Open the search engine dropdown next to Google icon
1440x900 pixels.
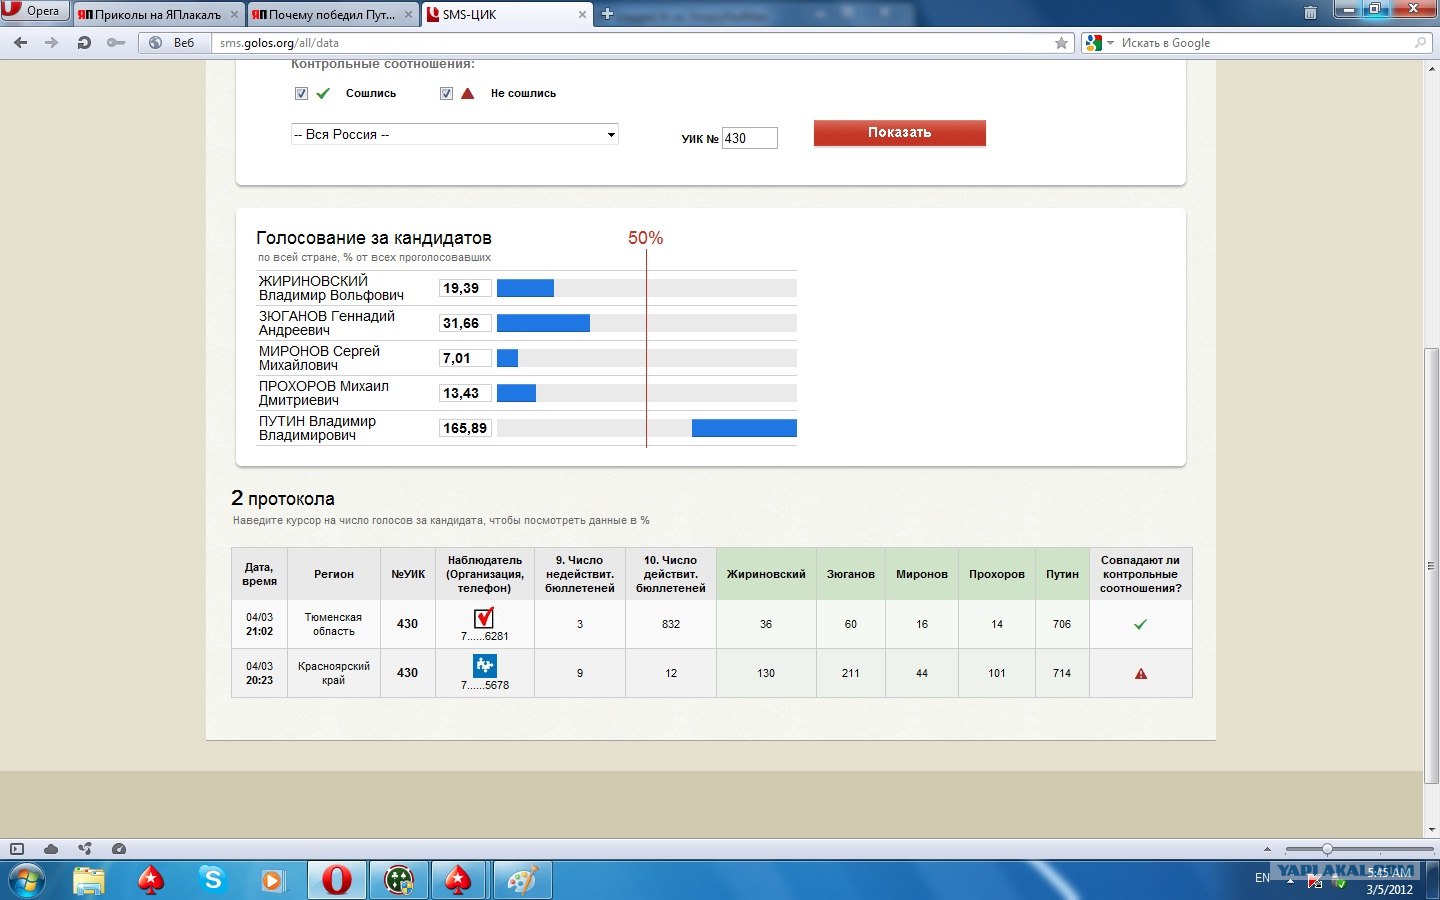point(1110,43)
